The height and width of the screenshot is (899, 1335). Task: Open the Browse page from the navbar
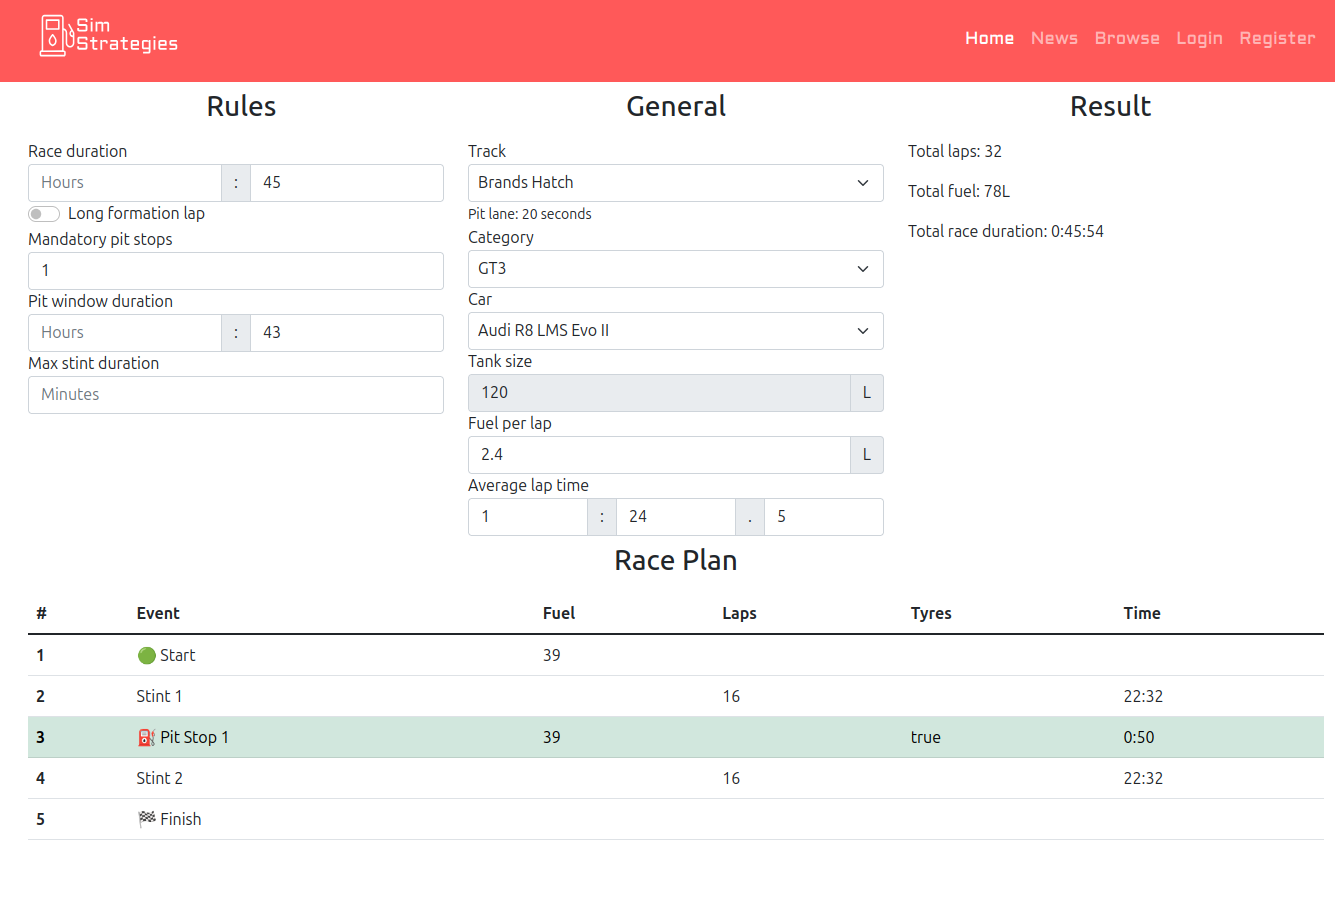coord(1127,38)
